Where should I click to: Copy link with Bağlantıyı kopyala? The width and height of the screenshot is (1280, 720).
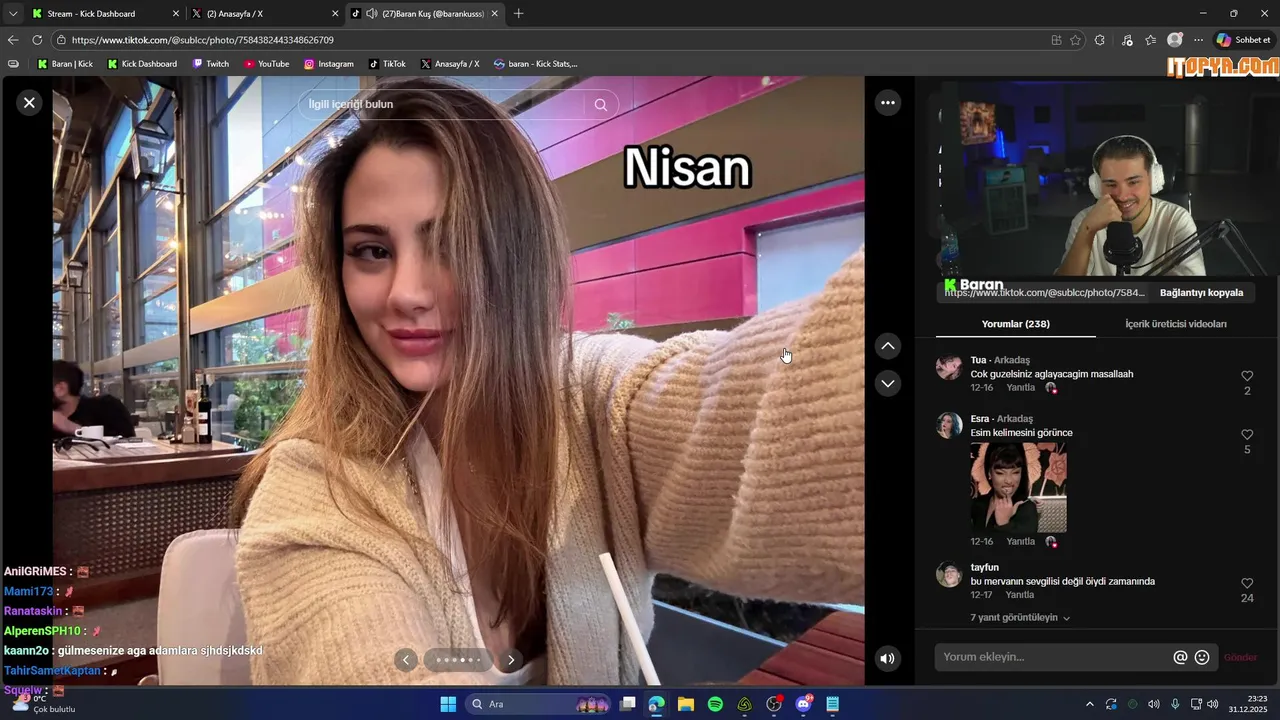point(1201,293)
